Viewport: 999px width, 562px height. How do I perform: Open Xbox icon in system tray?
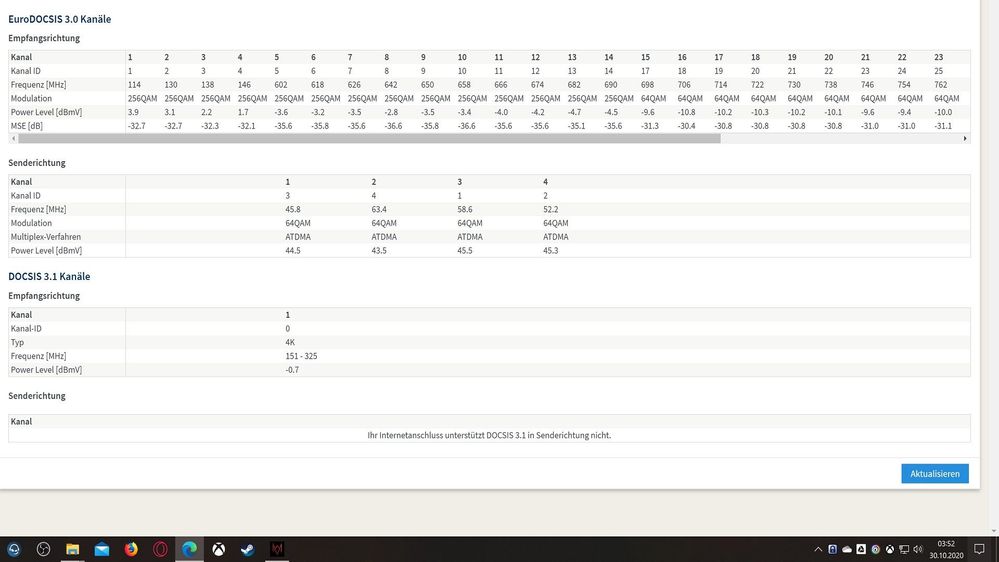click(x=889, y=549)
